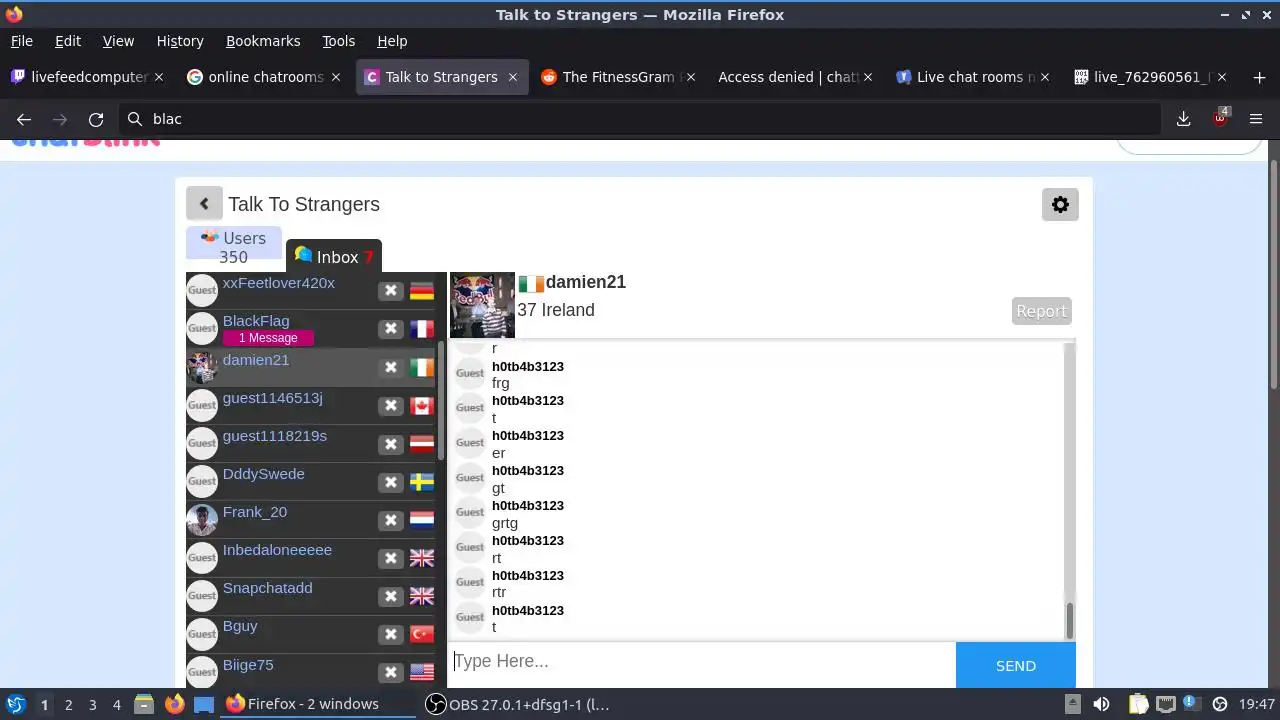Viewport: 1280px width, 720px height.
Task: Click the Turkey flag beside Bguy
Action: click(422, 634)
